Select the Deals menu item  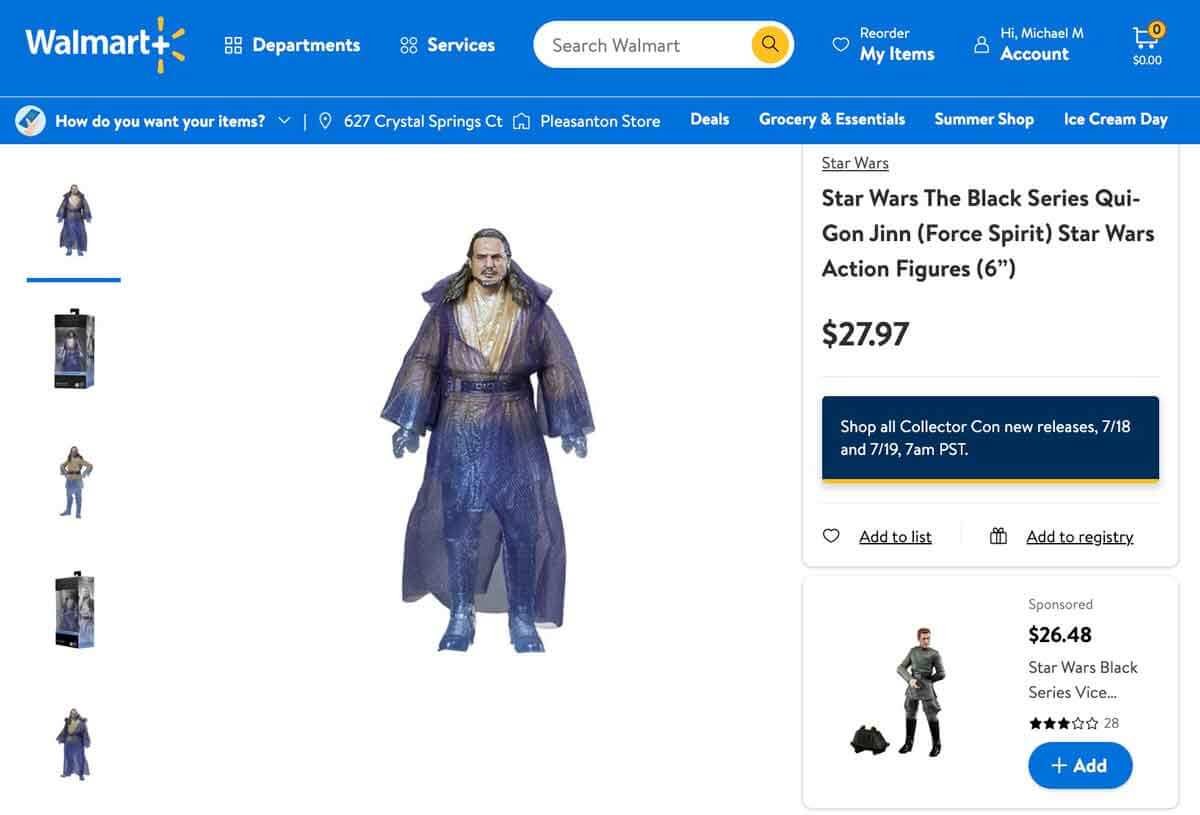pyautogui.click(x=709, y=119)
